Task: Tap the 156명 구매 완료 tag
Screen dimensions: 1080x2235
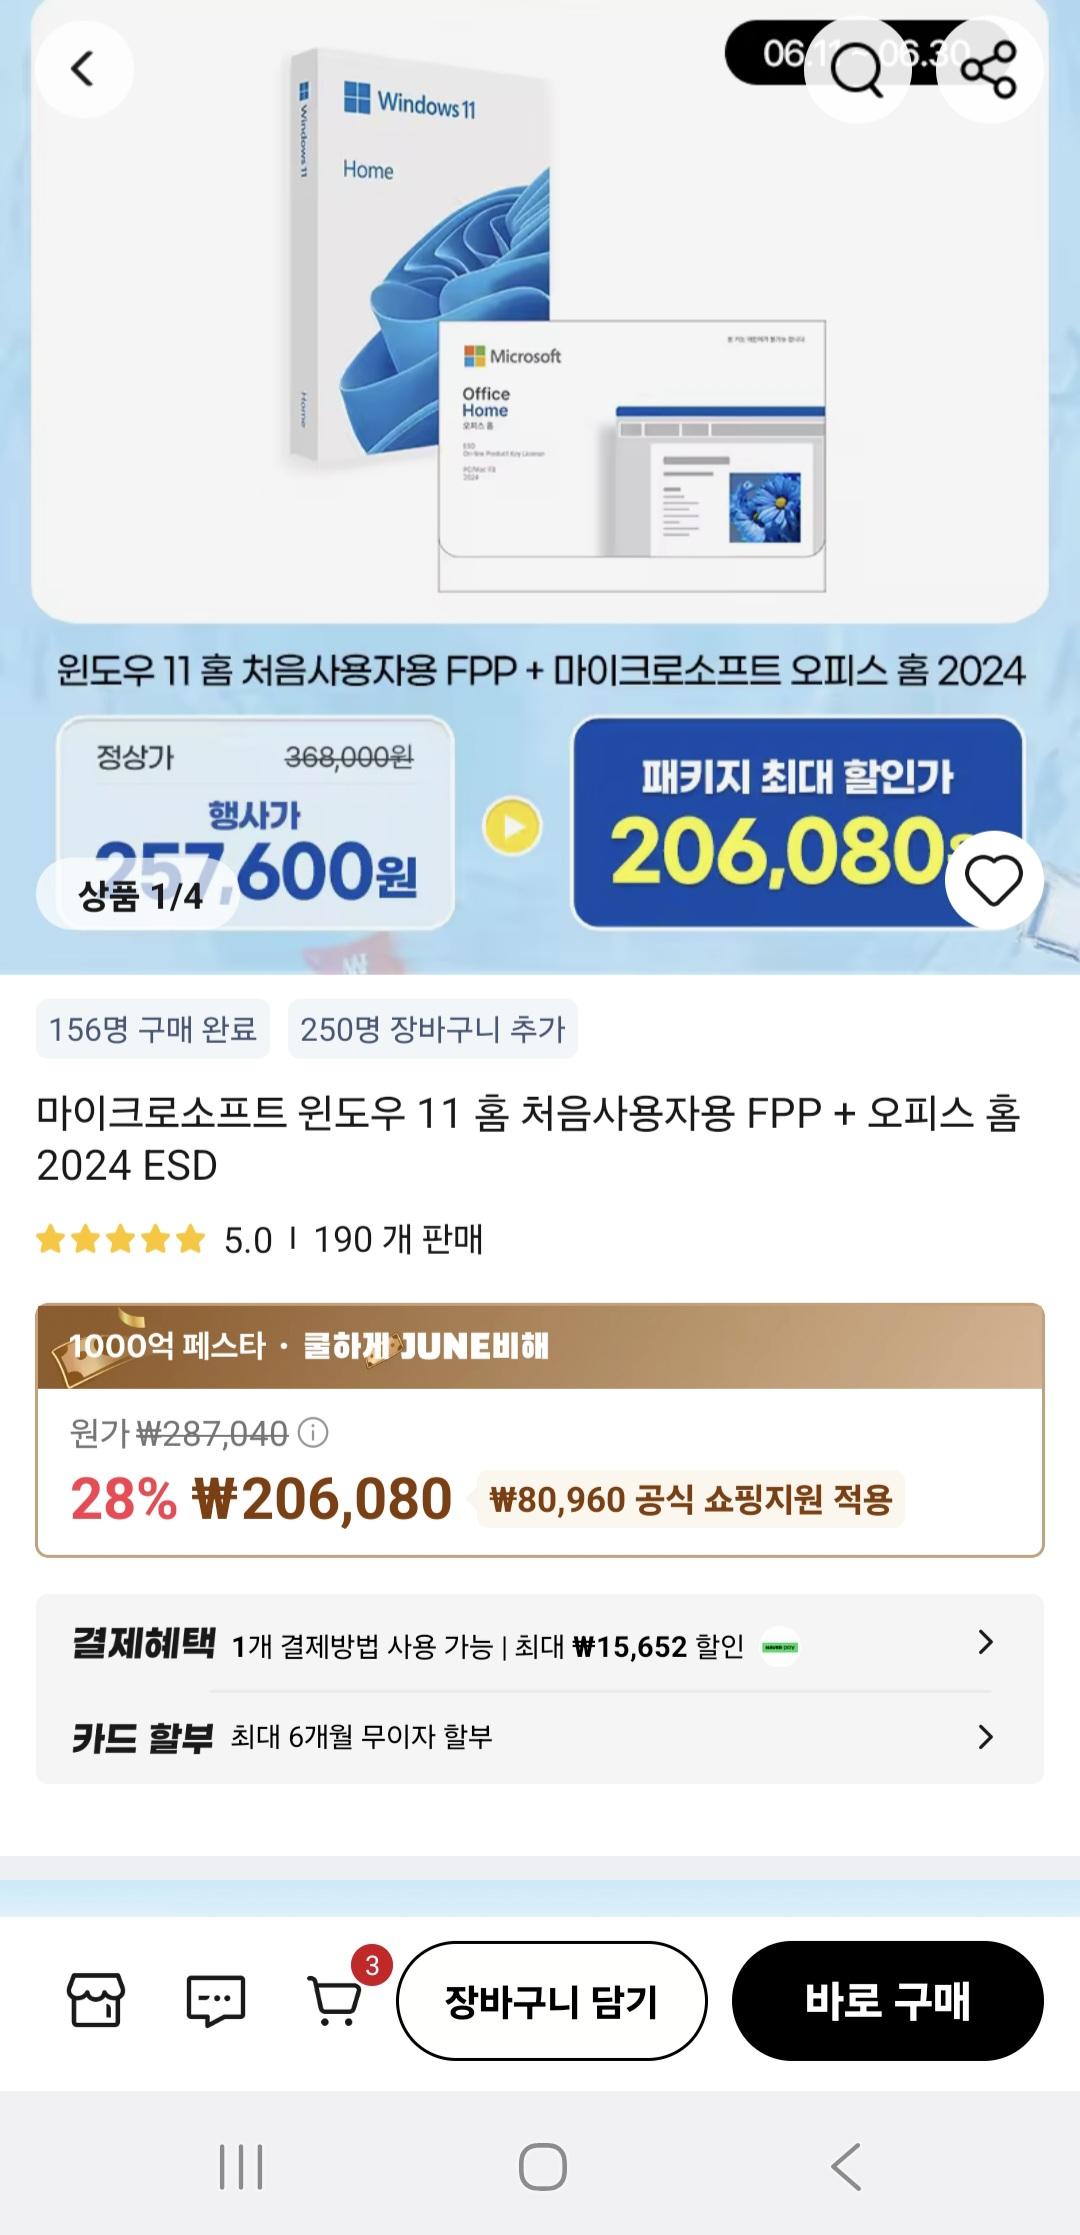Action: pos(153,1029)
